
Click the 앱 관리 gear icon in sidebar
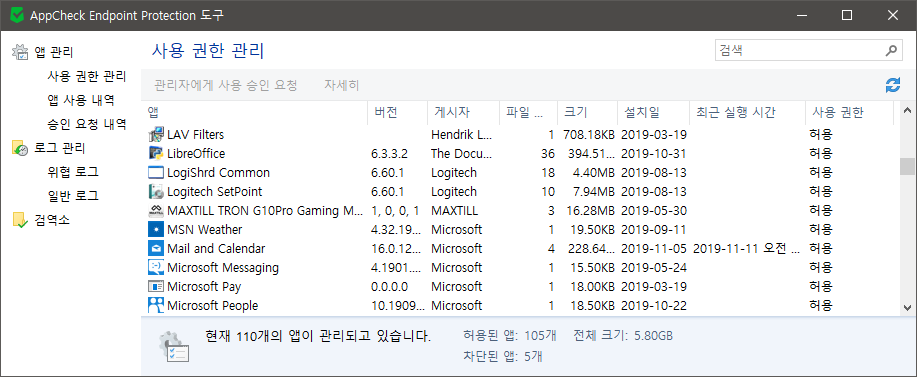[x=20, y=52]
